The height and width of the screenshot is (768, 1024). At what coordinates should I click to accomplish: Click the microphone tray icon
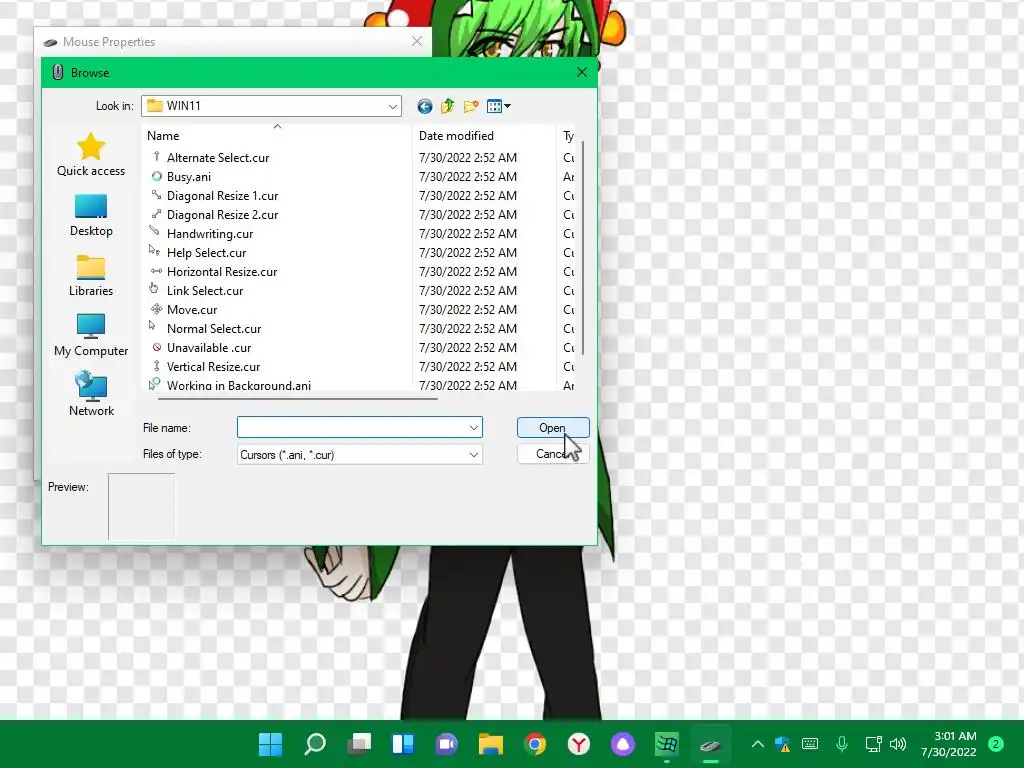tap(842, 744)
